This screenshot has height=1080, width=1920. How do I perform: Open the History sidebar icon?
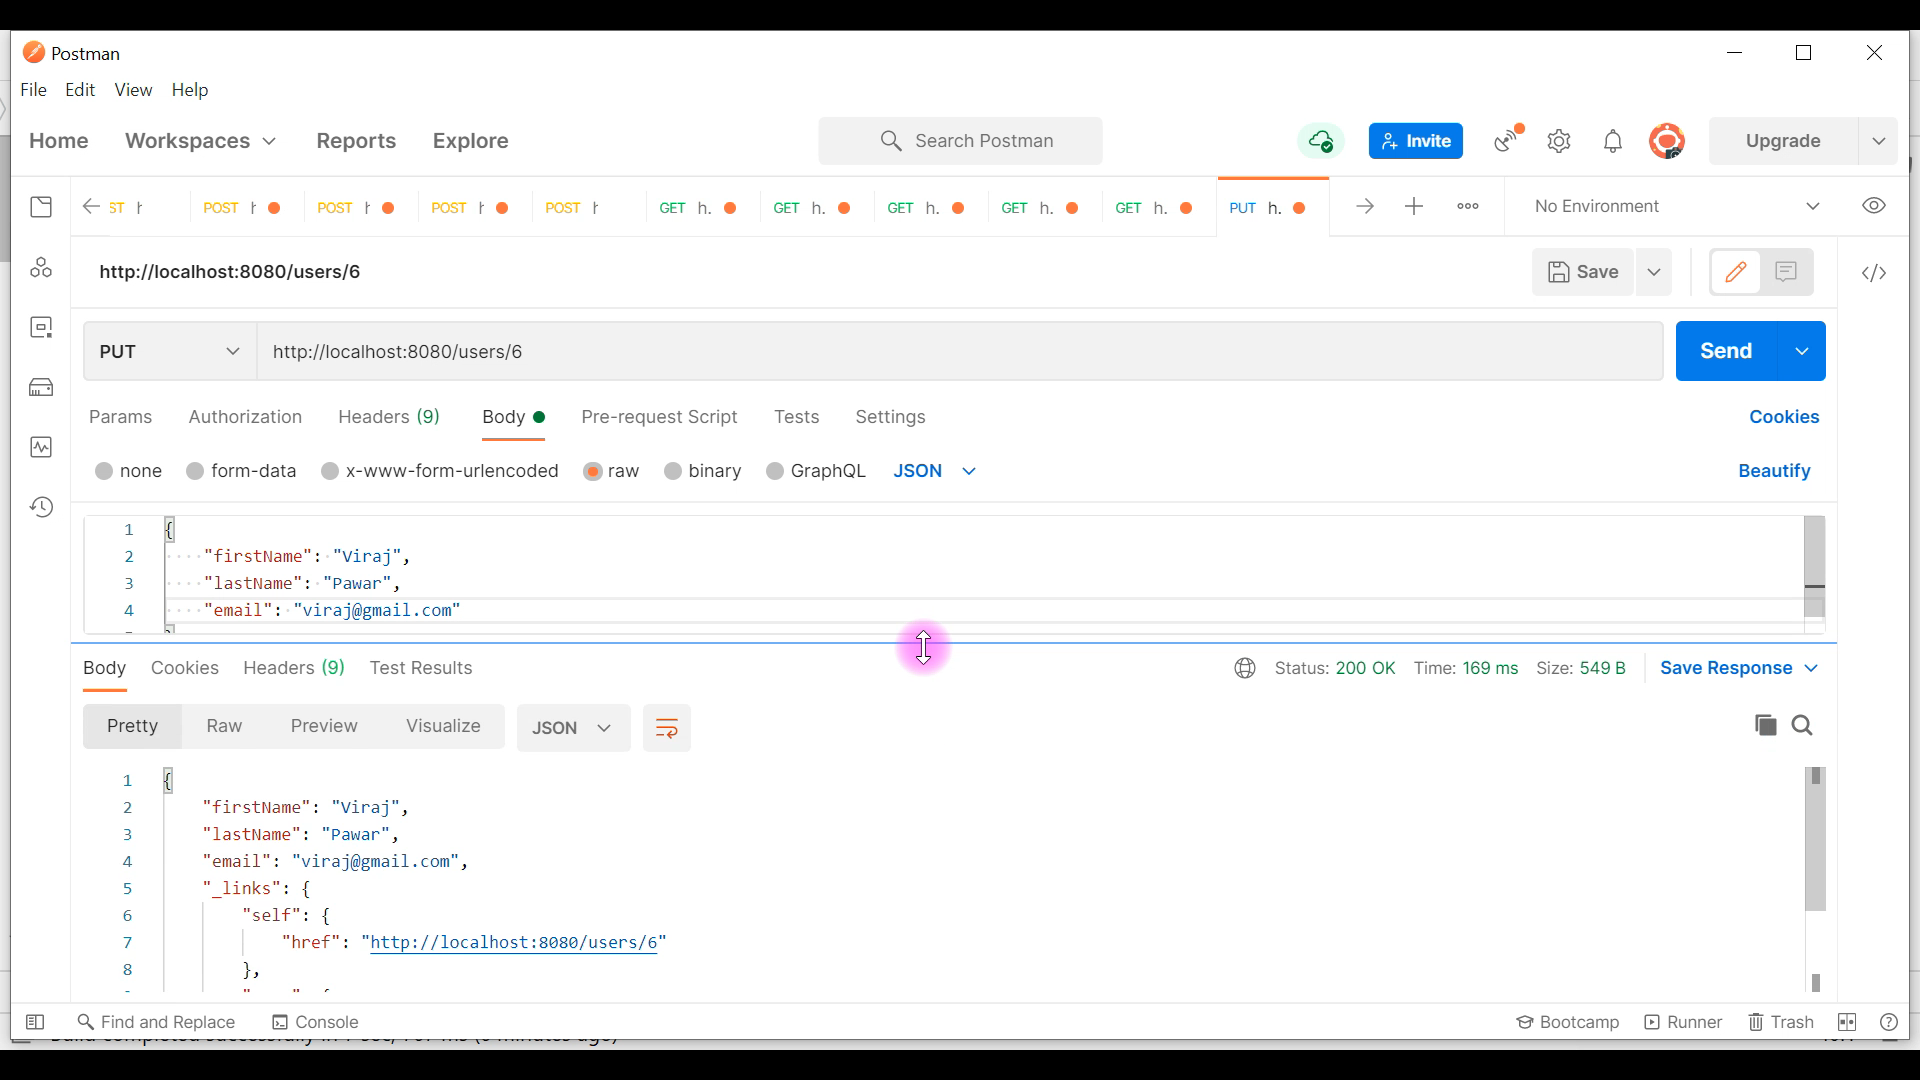tap(41, 507)
